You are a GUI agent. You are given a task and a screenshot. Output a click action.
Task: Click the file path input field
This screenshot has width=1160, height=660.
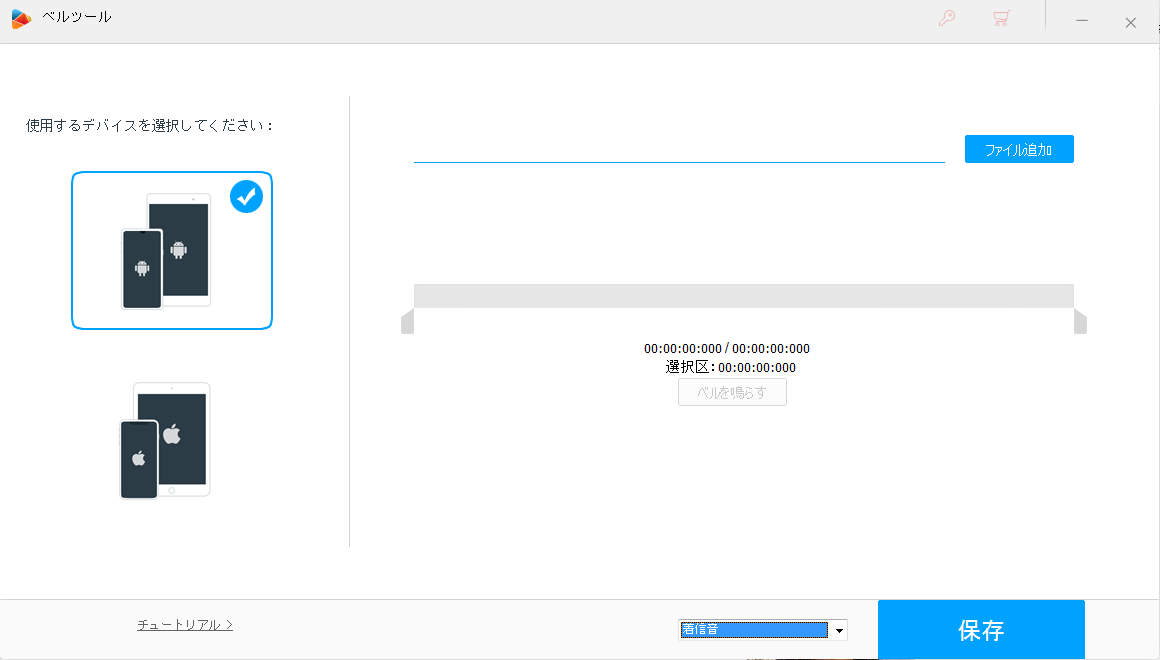point(679,149)
